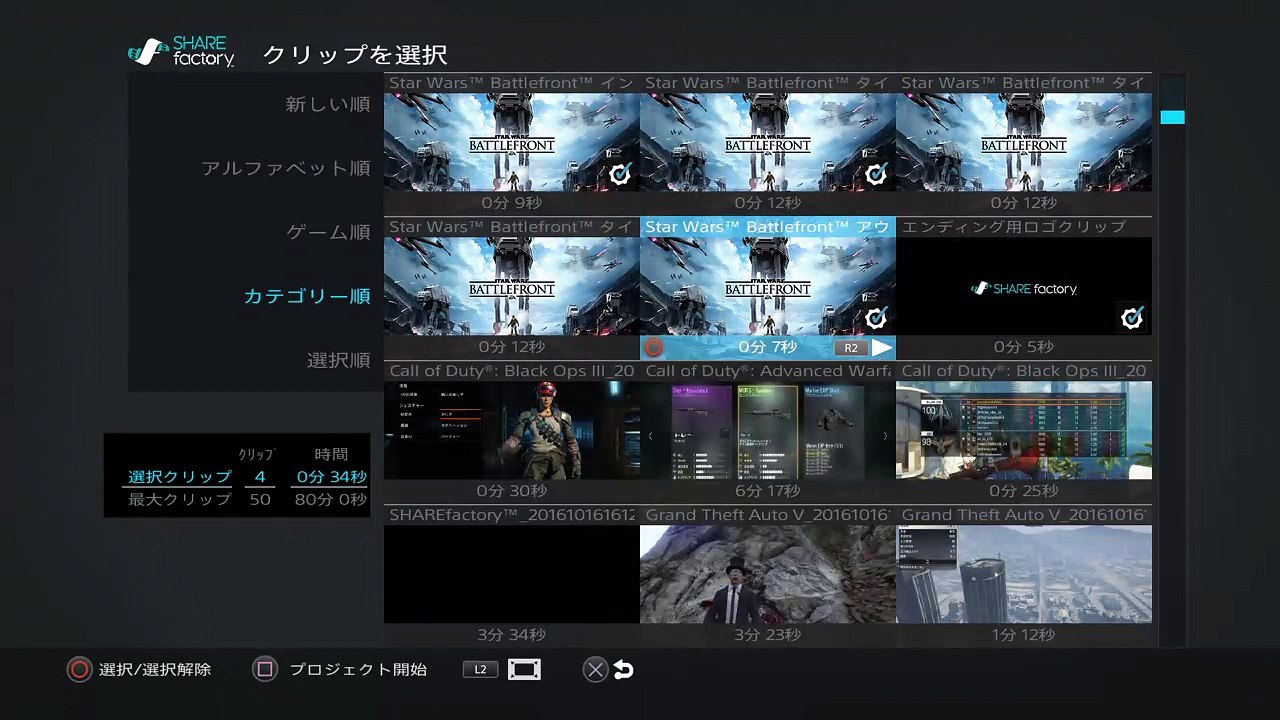Click the fullscreen frame icon next to L2
This screenshot has height=720, width=1280.
[x=524, y=670]
